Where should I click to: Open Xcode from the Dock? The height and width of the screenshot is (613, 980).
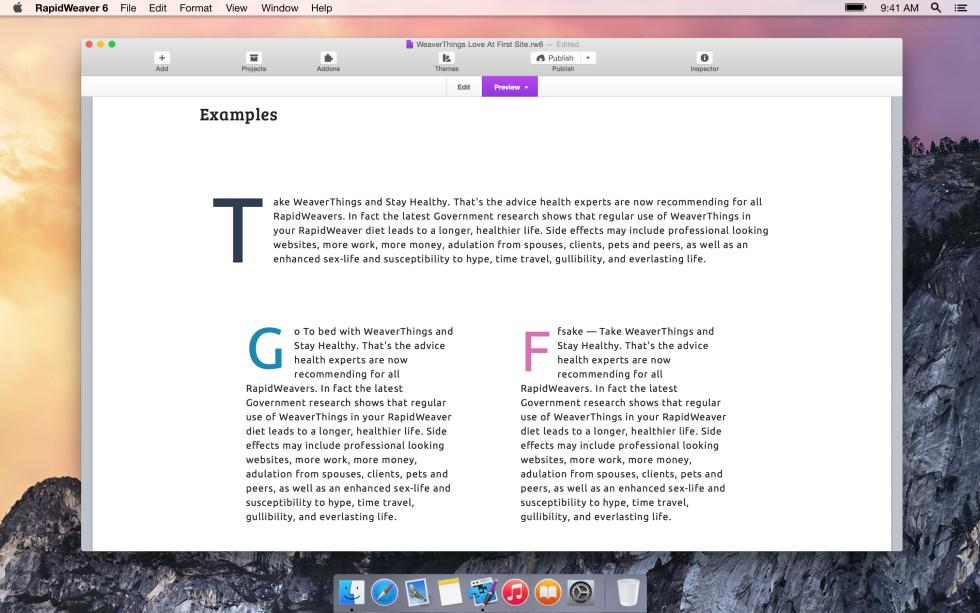pos(482,592)
